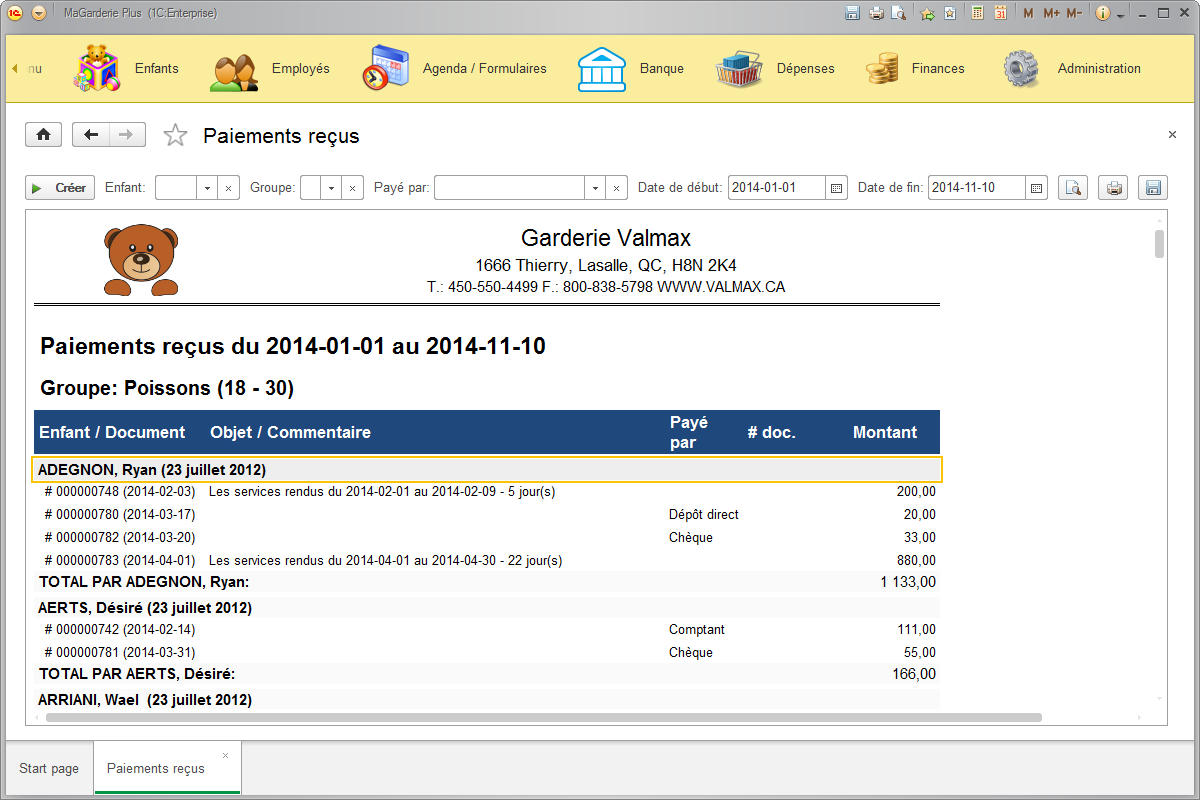Screen dimensions: 1200x800
Task: Open the calculator from title bar
Action: 976,13
